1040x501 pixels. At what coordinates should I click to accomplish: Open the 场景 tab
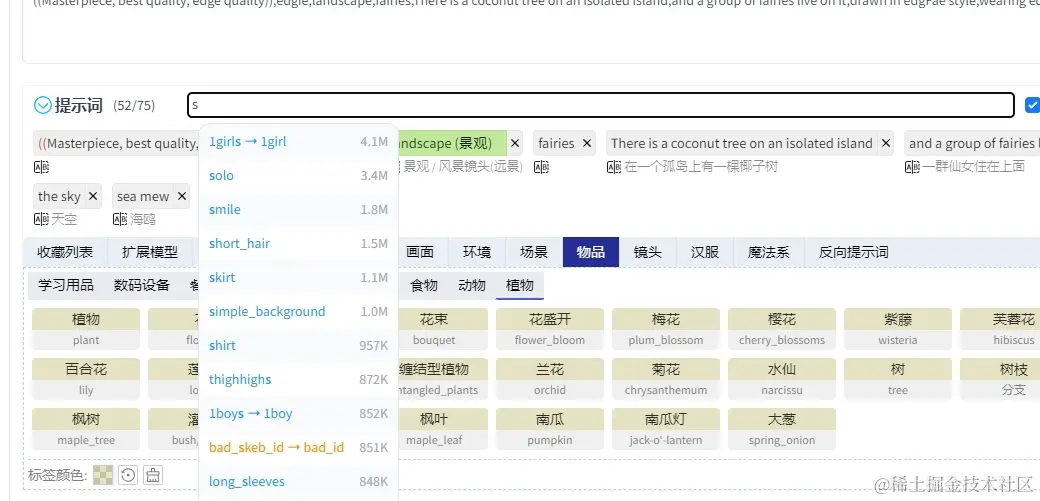(534, 252)
